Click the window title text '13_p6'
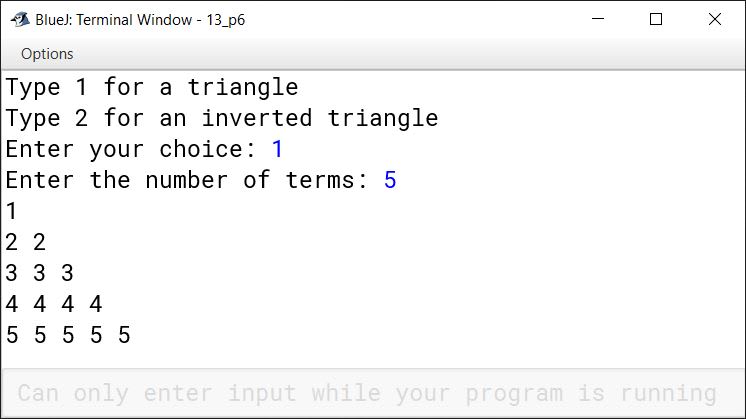Viewport: 746px width, 419px height. [226, 20]
